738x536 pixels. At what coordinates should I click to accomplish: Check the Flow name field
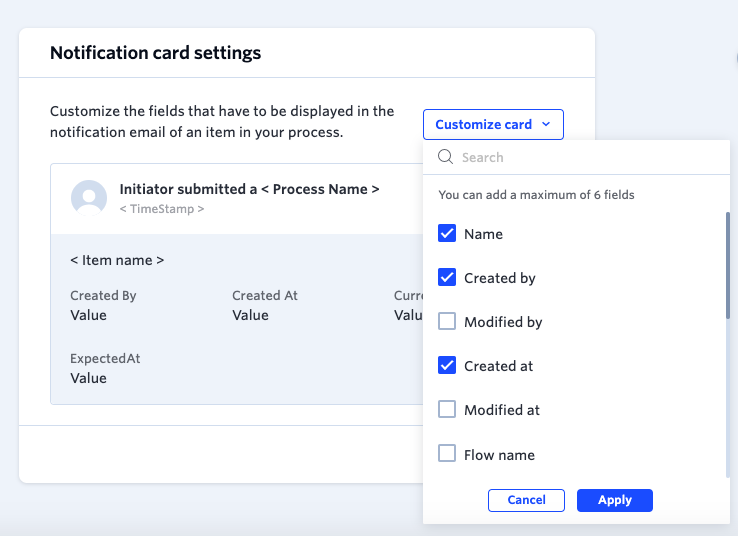tap(447, 454)
